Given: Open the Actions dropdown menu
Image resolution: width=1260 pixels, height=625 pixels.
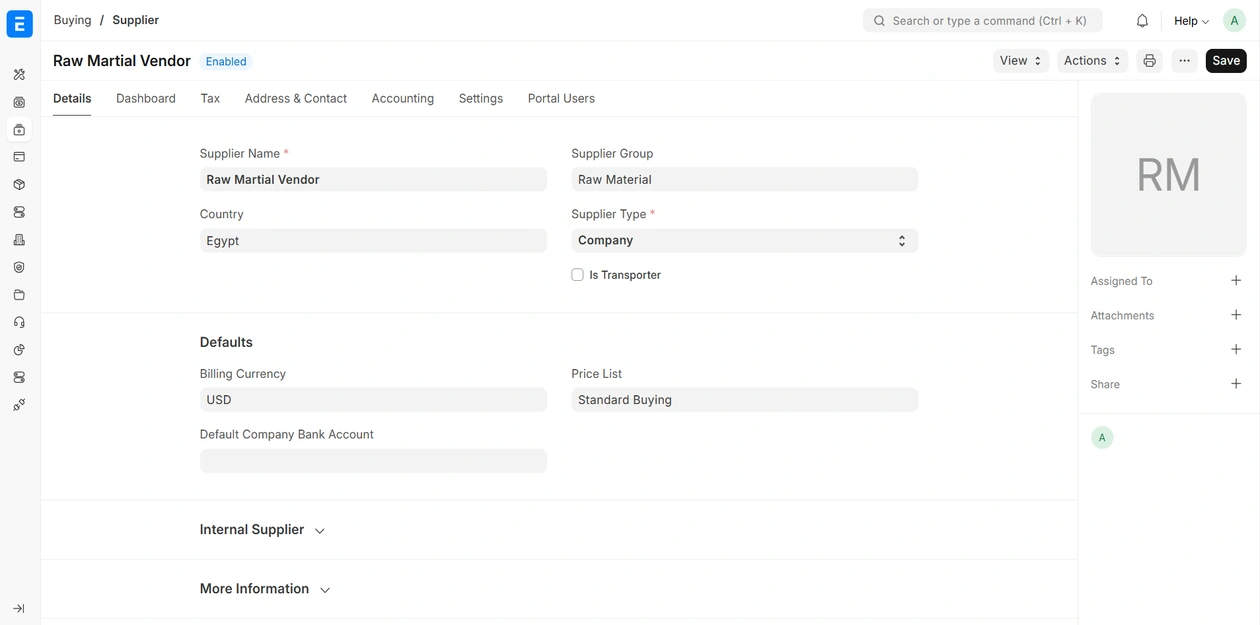Looking at the screenshot, I should pyautogui.click(x=1092, y=61).
